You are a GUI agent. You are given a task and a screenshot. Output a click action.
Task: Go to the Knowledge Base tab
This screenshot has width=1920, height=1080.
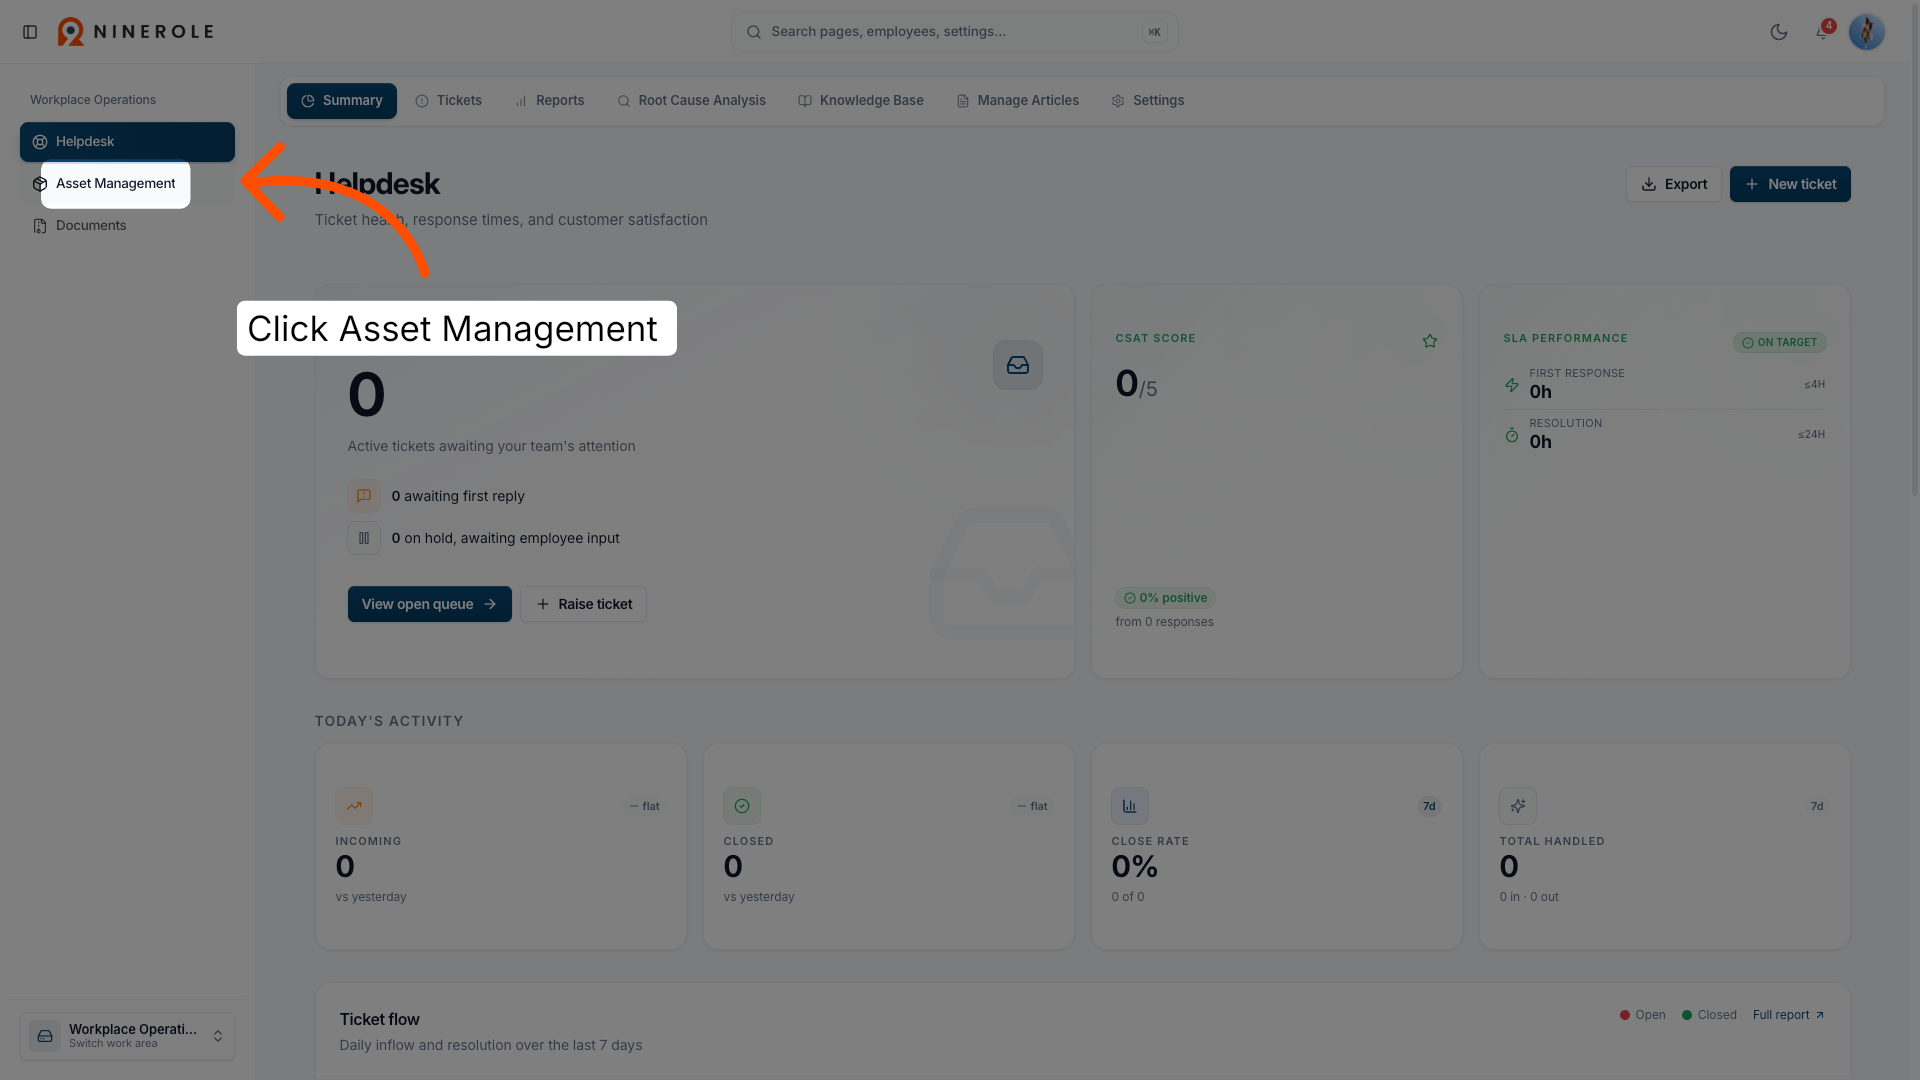click(861, 101)
